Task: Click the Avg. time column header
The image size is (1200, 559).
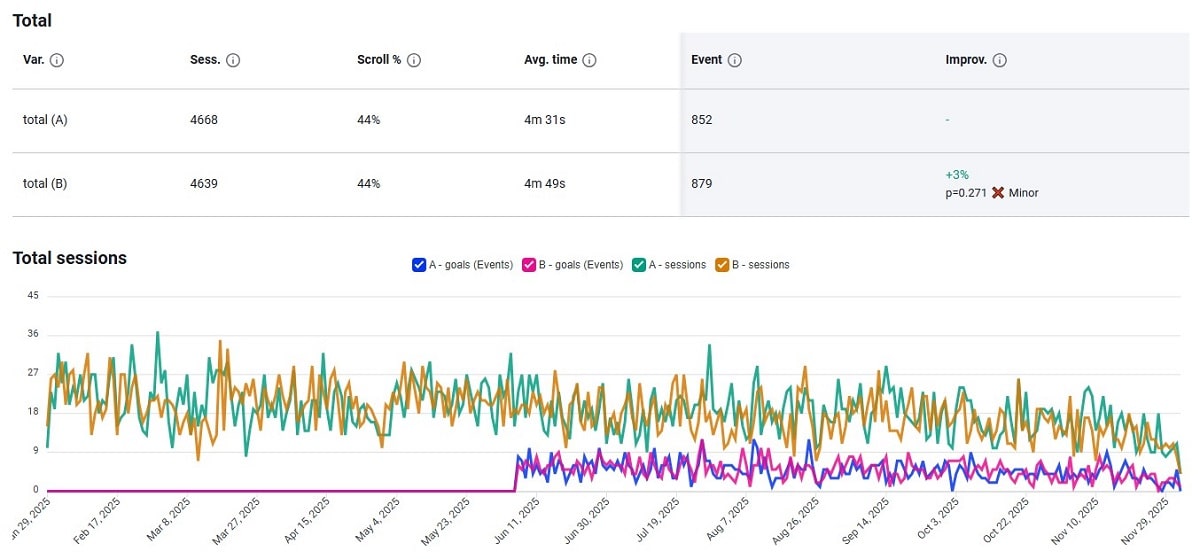Action: coord(550,60)
